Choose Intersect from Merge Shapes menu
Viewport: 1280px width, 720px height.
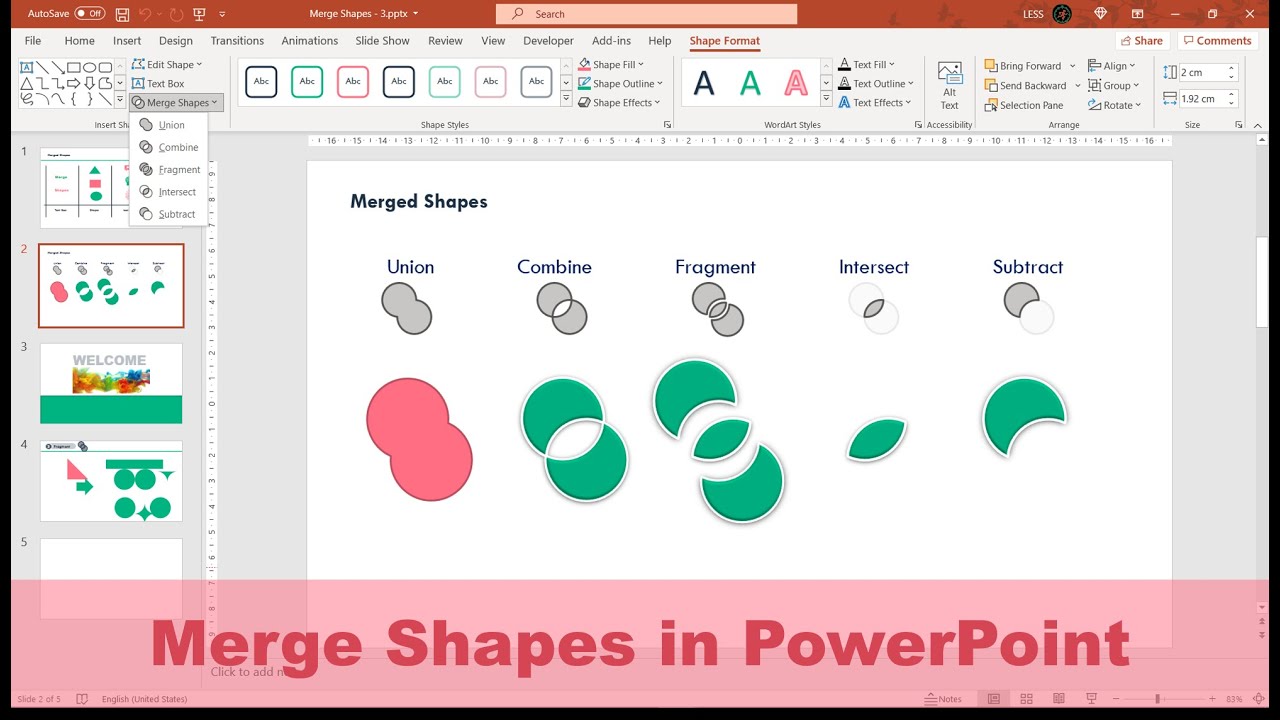[x=168, y=192]
